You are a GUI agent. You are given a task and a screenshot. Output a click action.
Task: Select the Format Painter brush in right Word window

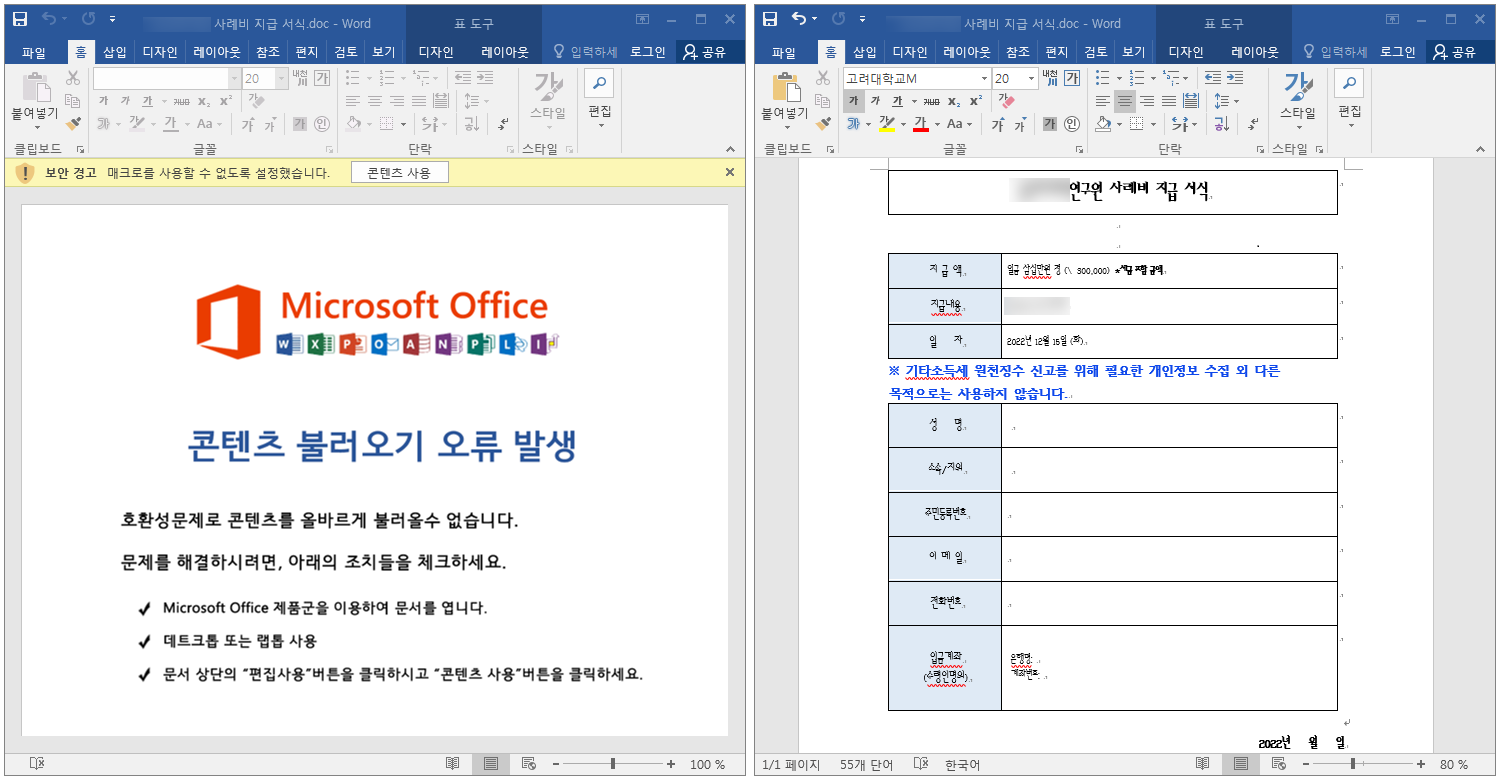pos(823,124)
